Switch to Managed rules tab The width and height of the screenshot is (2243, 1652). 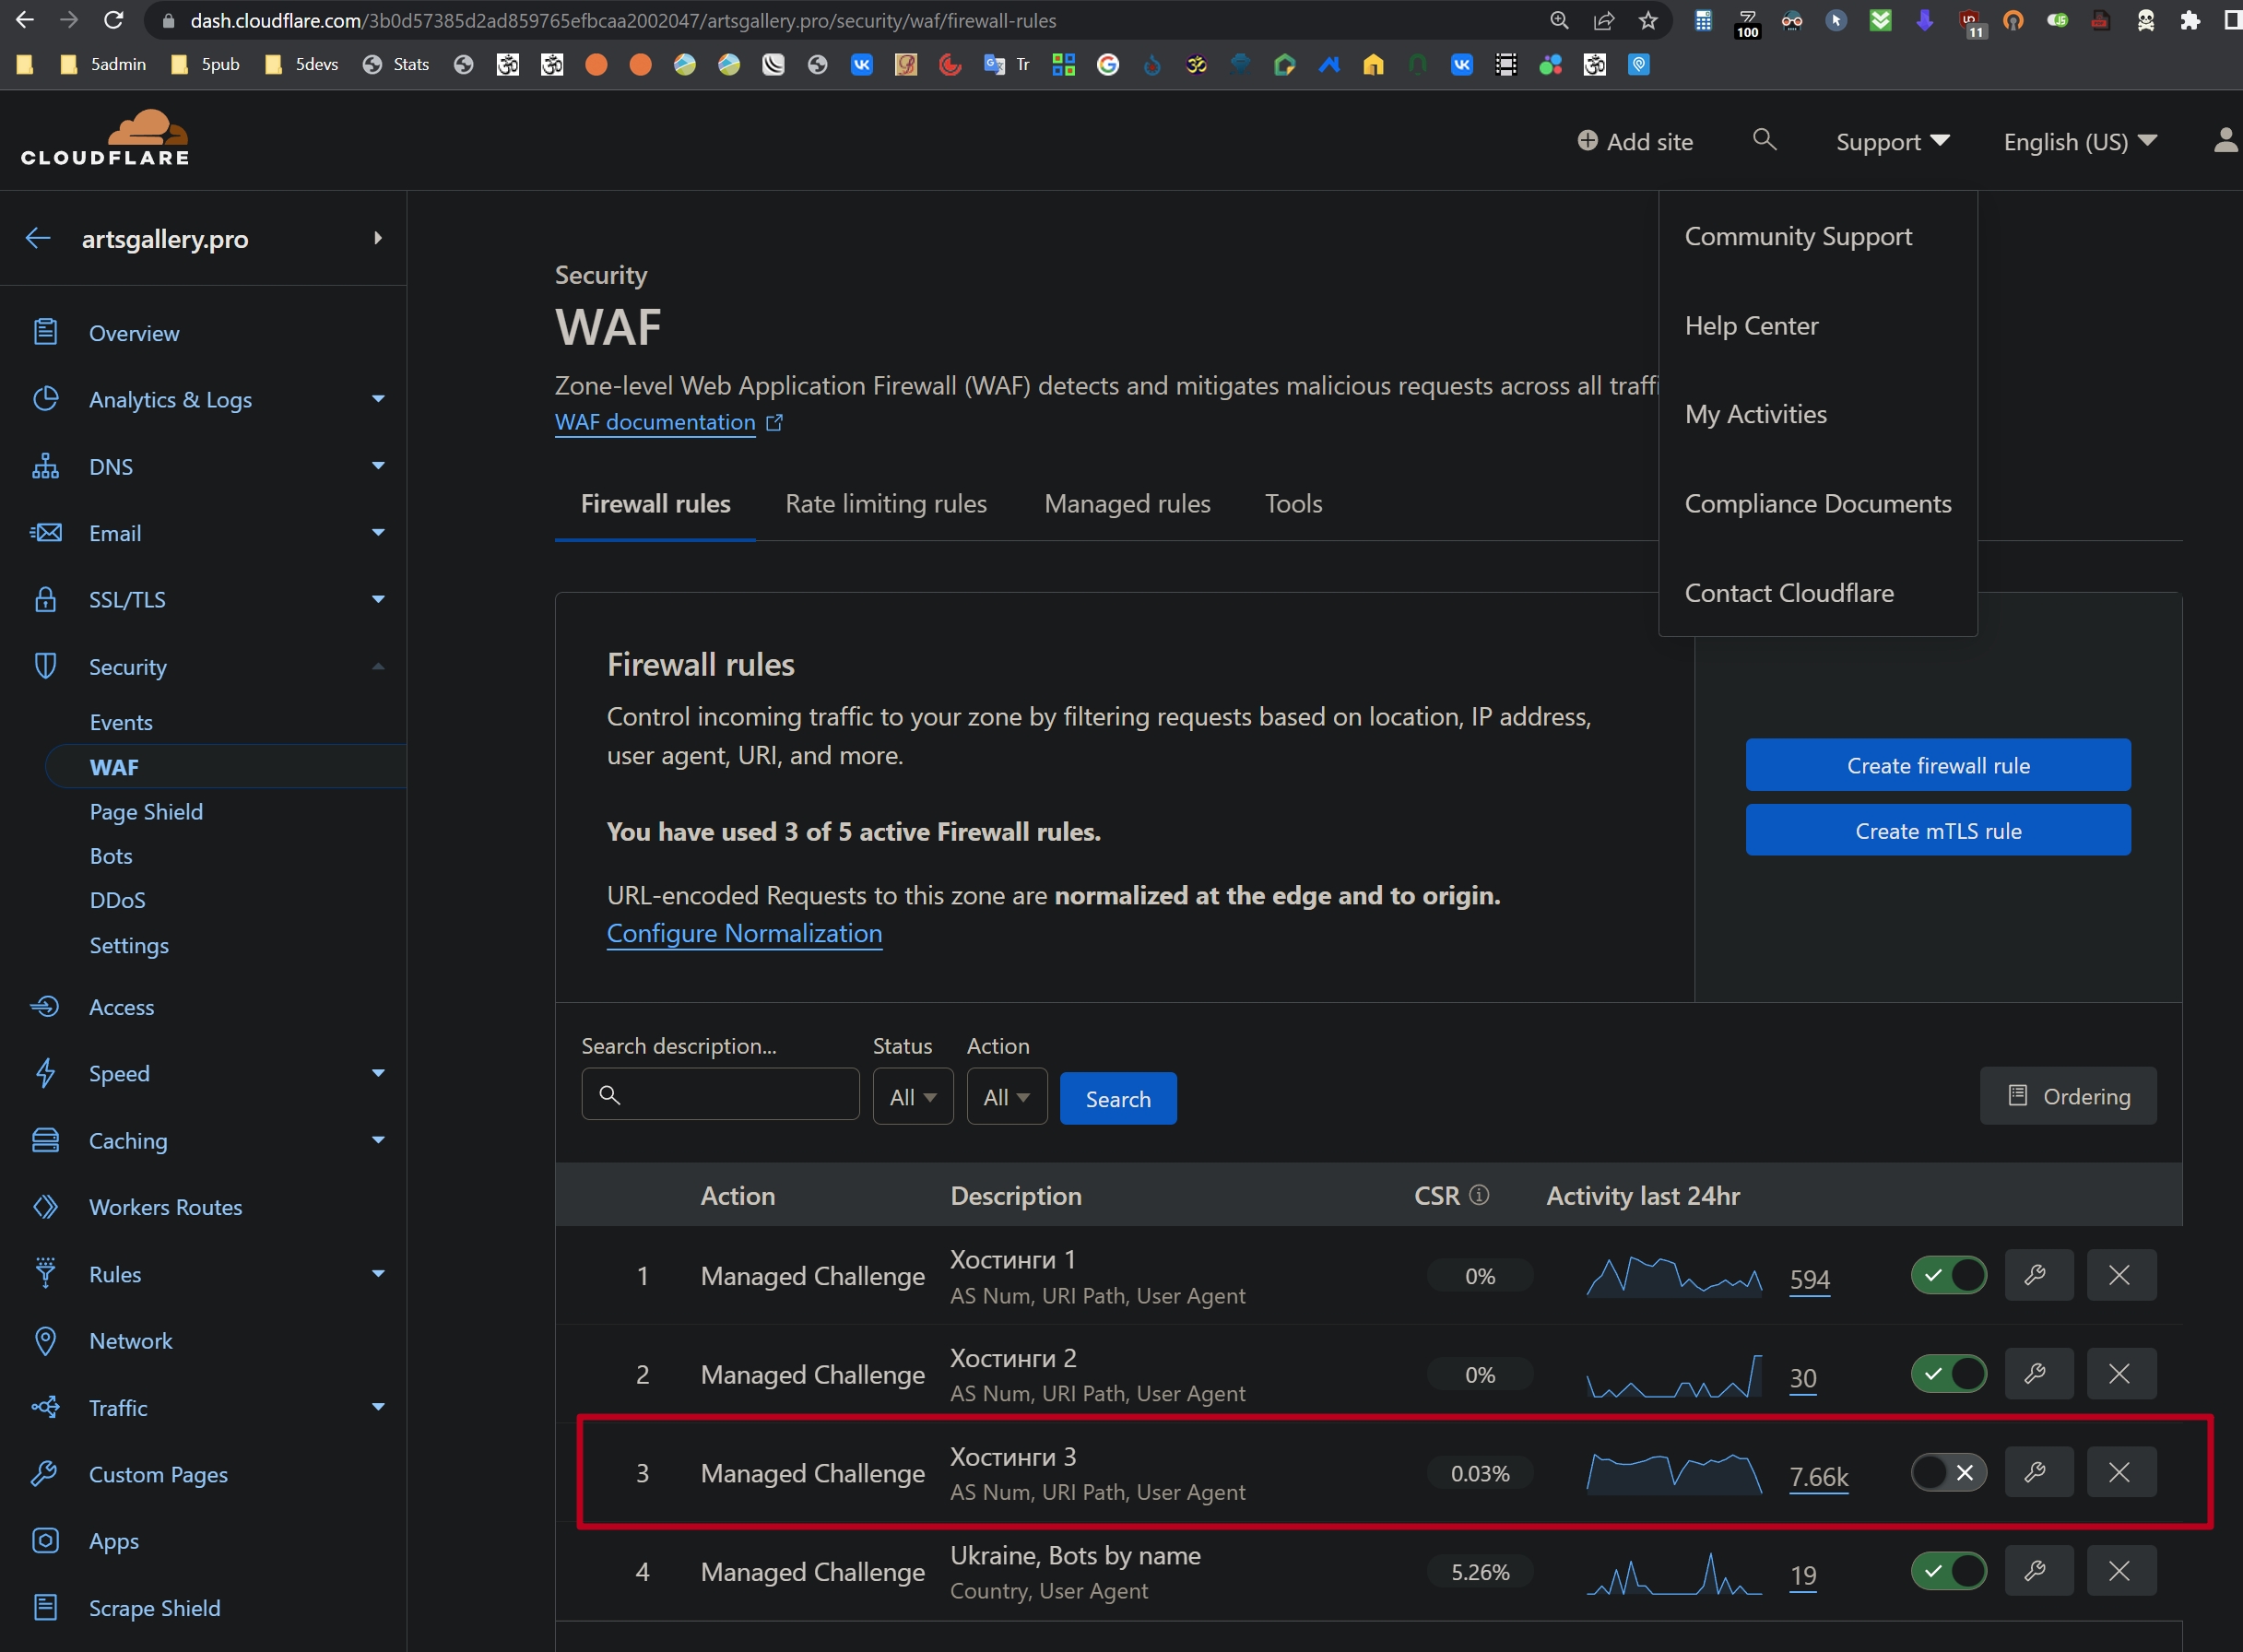tap(1127, 503)
